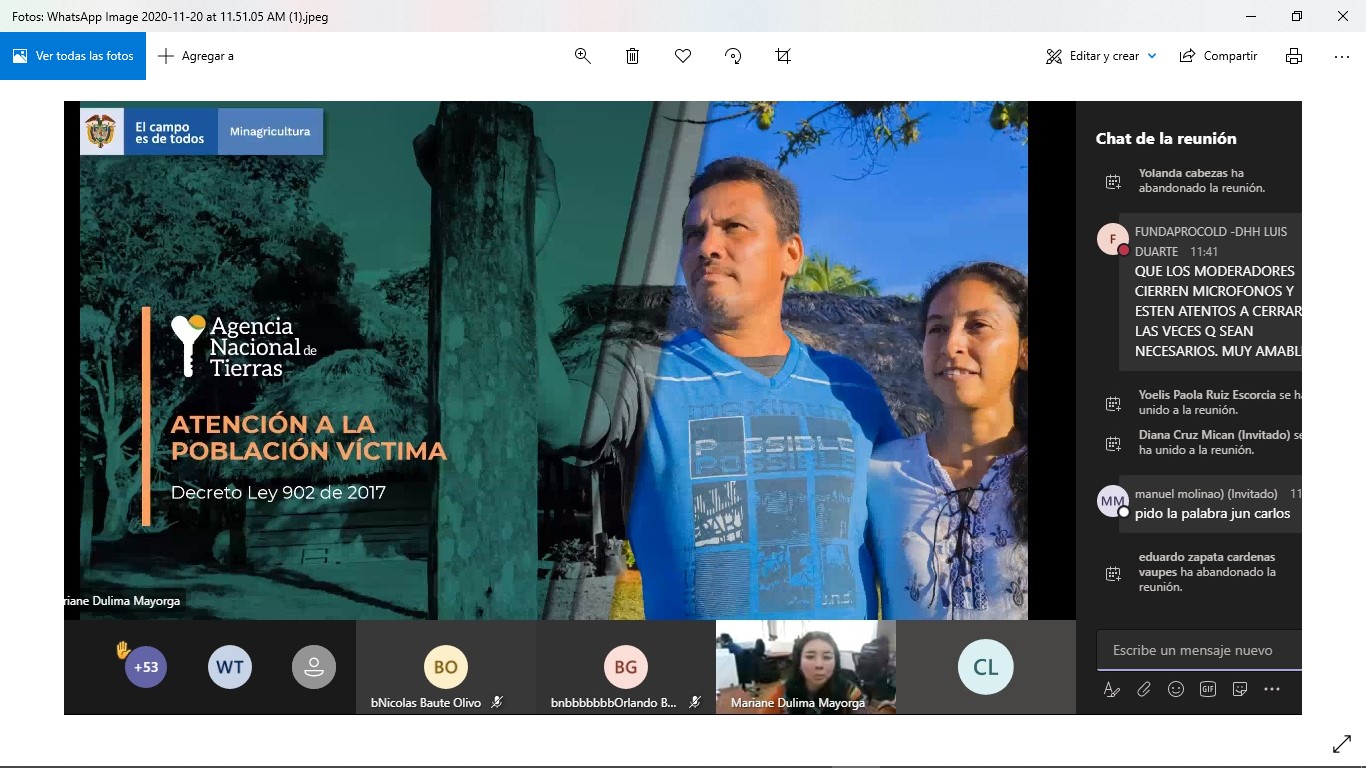Click the GIF icon below the message box
Image resolution: width=1366 pixels, height=768 pixels.
[1208, 689]
